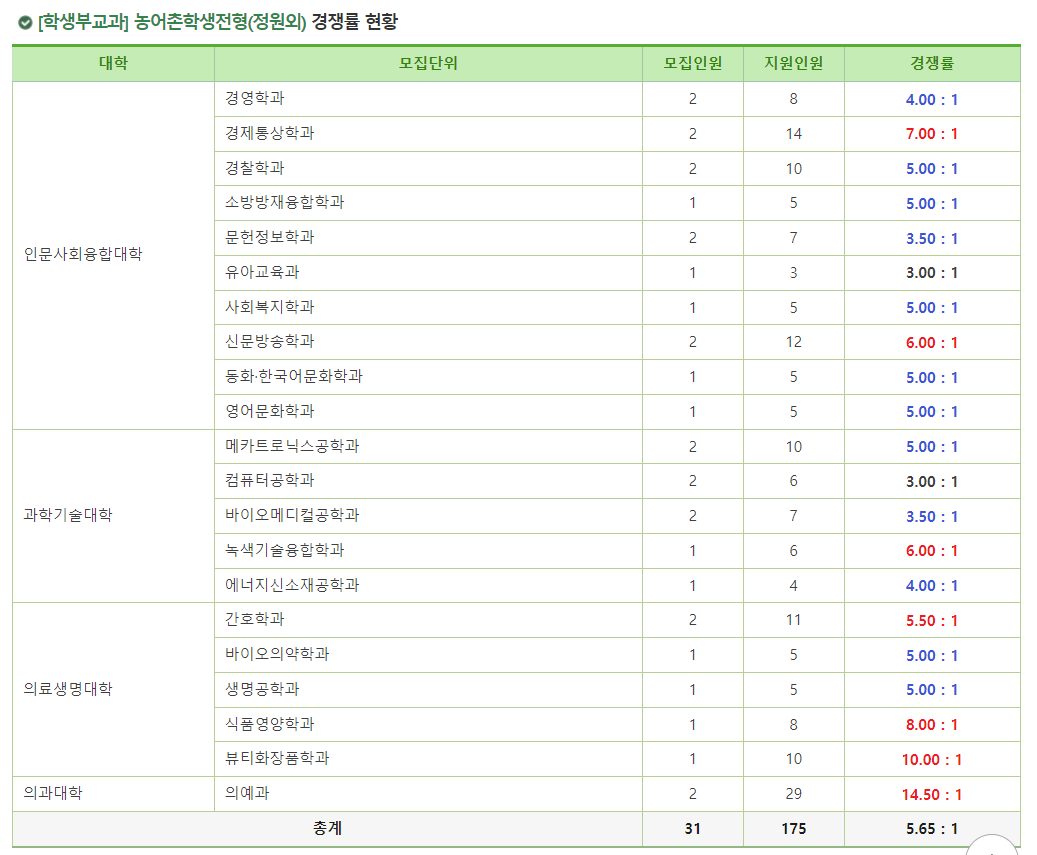Click the 바이오메디컬공학과 department name
Image resolution: width=1037 pixels, height=855 pixels.
[292, 516]
